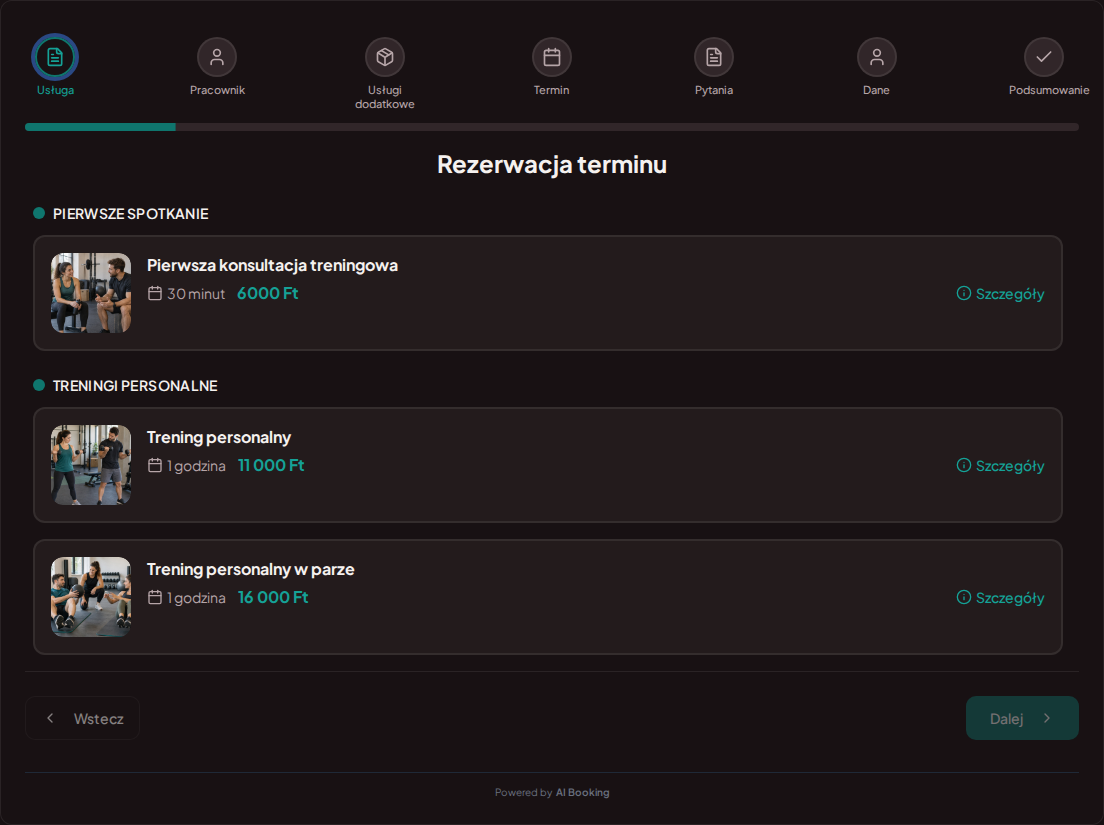Select Pierwsza konsultacja treningowa thumbnail
This screenshot has width=1104, height=825.
click(91, 293)
